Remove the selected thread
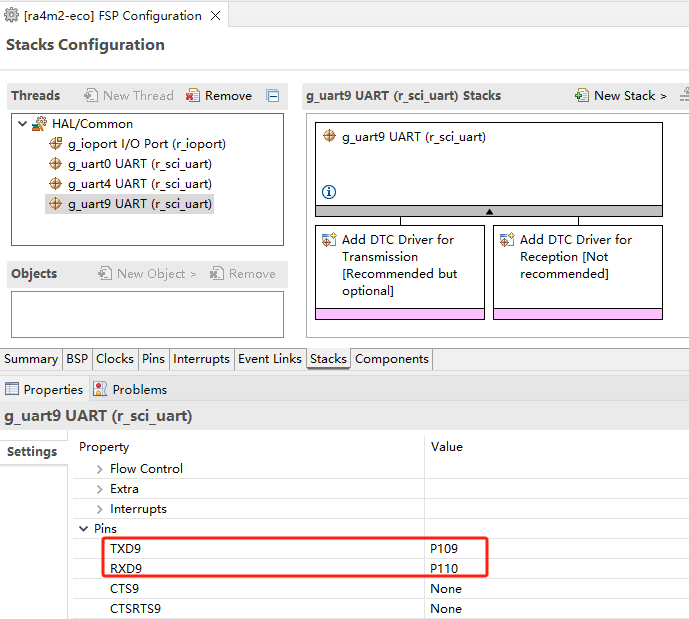This screenshot has height=619, width=689. [219, 95]
